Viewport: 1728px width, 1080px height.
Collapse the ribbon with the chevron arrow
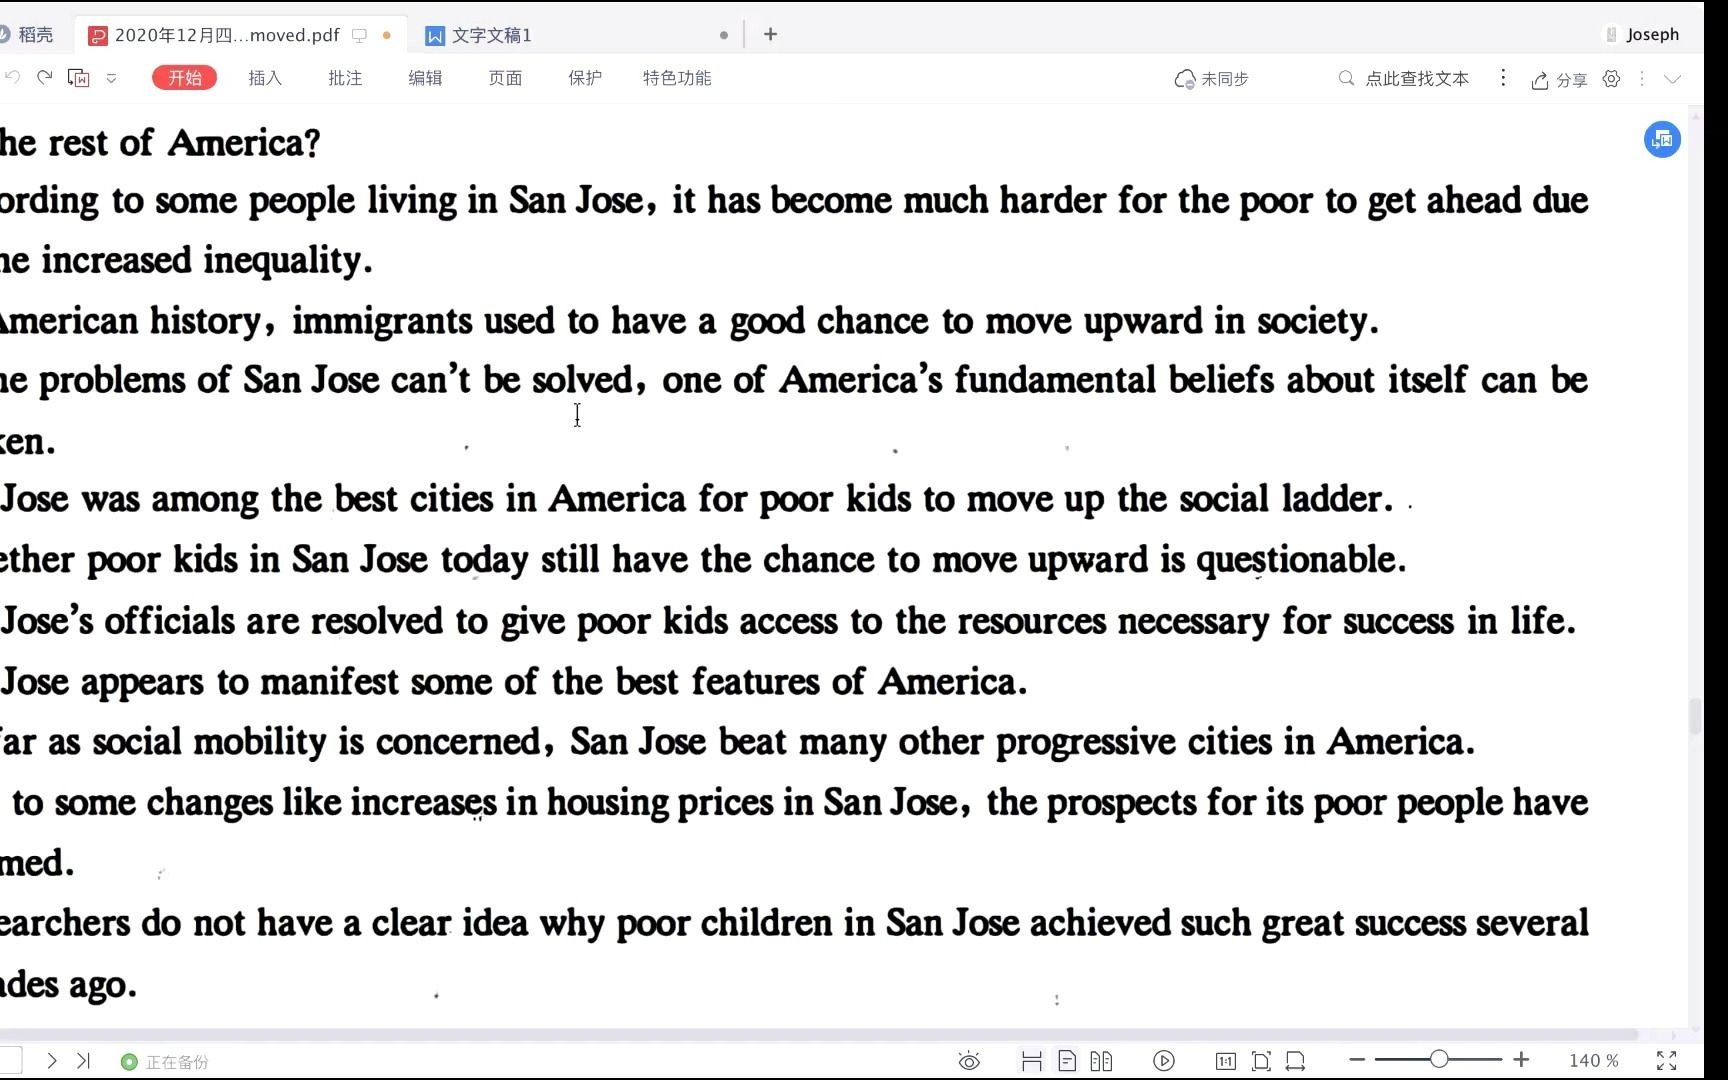[x=1672, y=79]
